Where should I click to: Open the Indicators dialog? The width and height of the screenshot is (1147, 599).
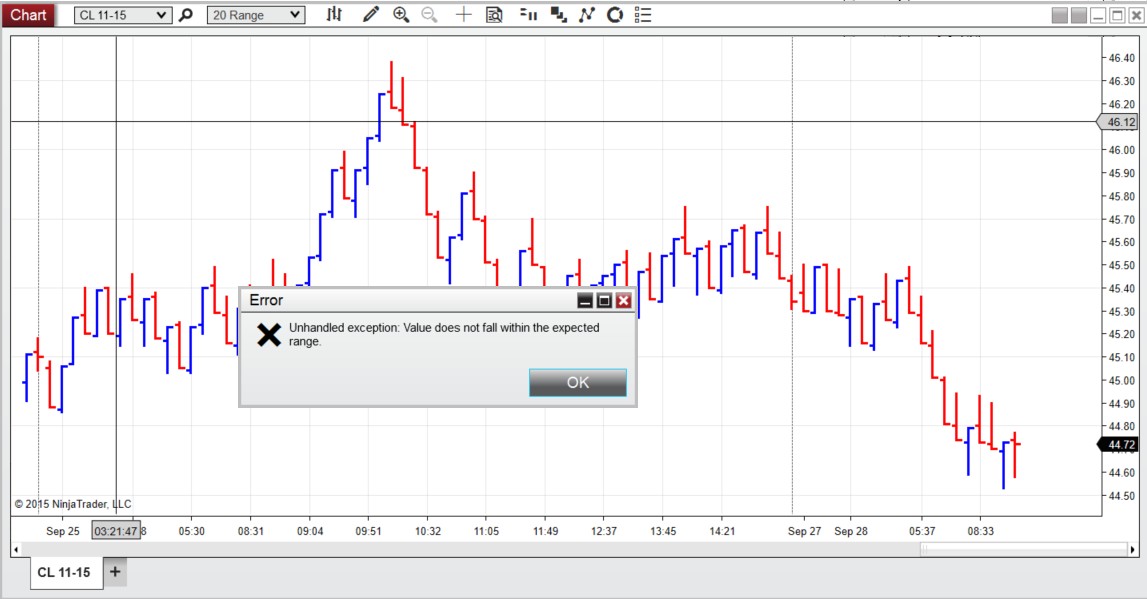(x=587, y=15)
